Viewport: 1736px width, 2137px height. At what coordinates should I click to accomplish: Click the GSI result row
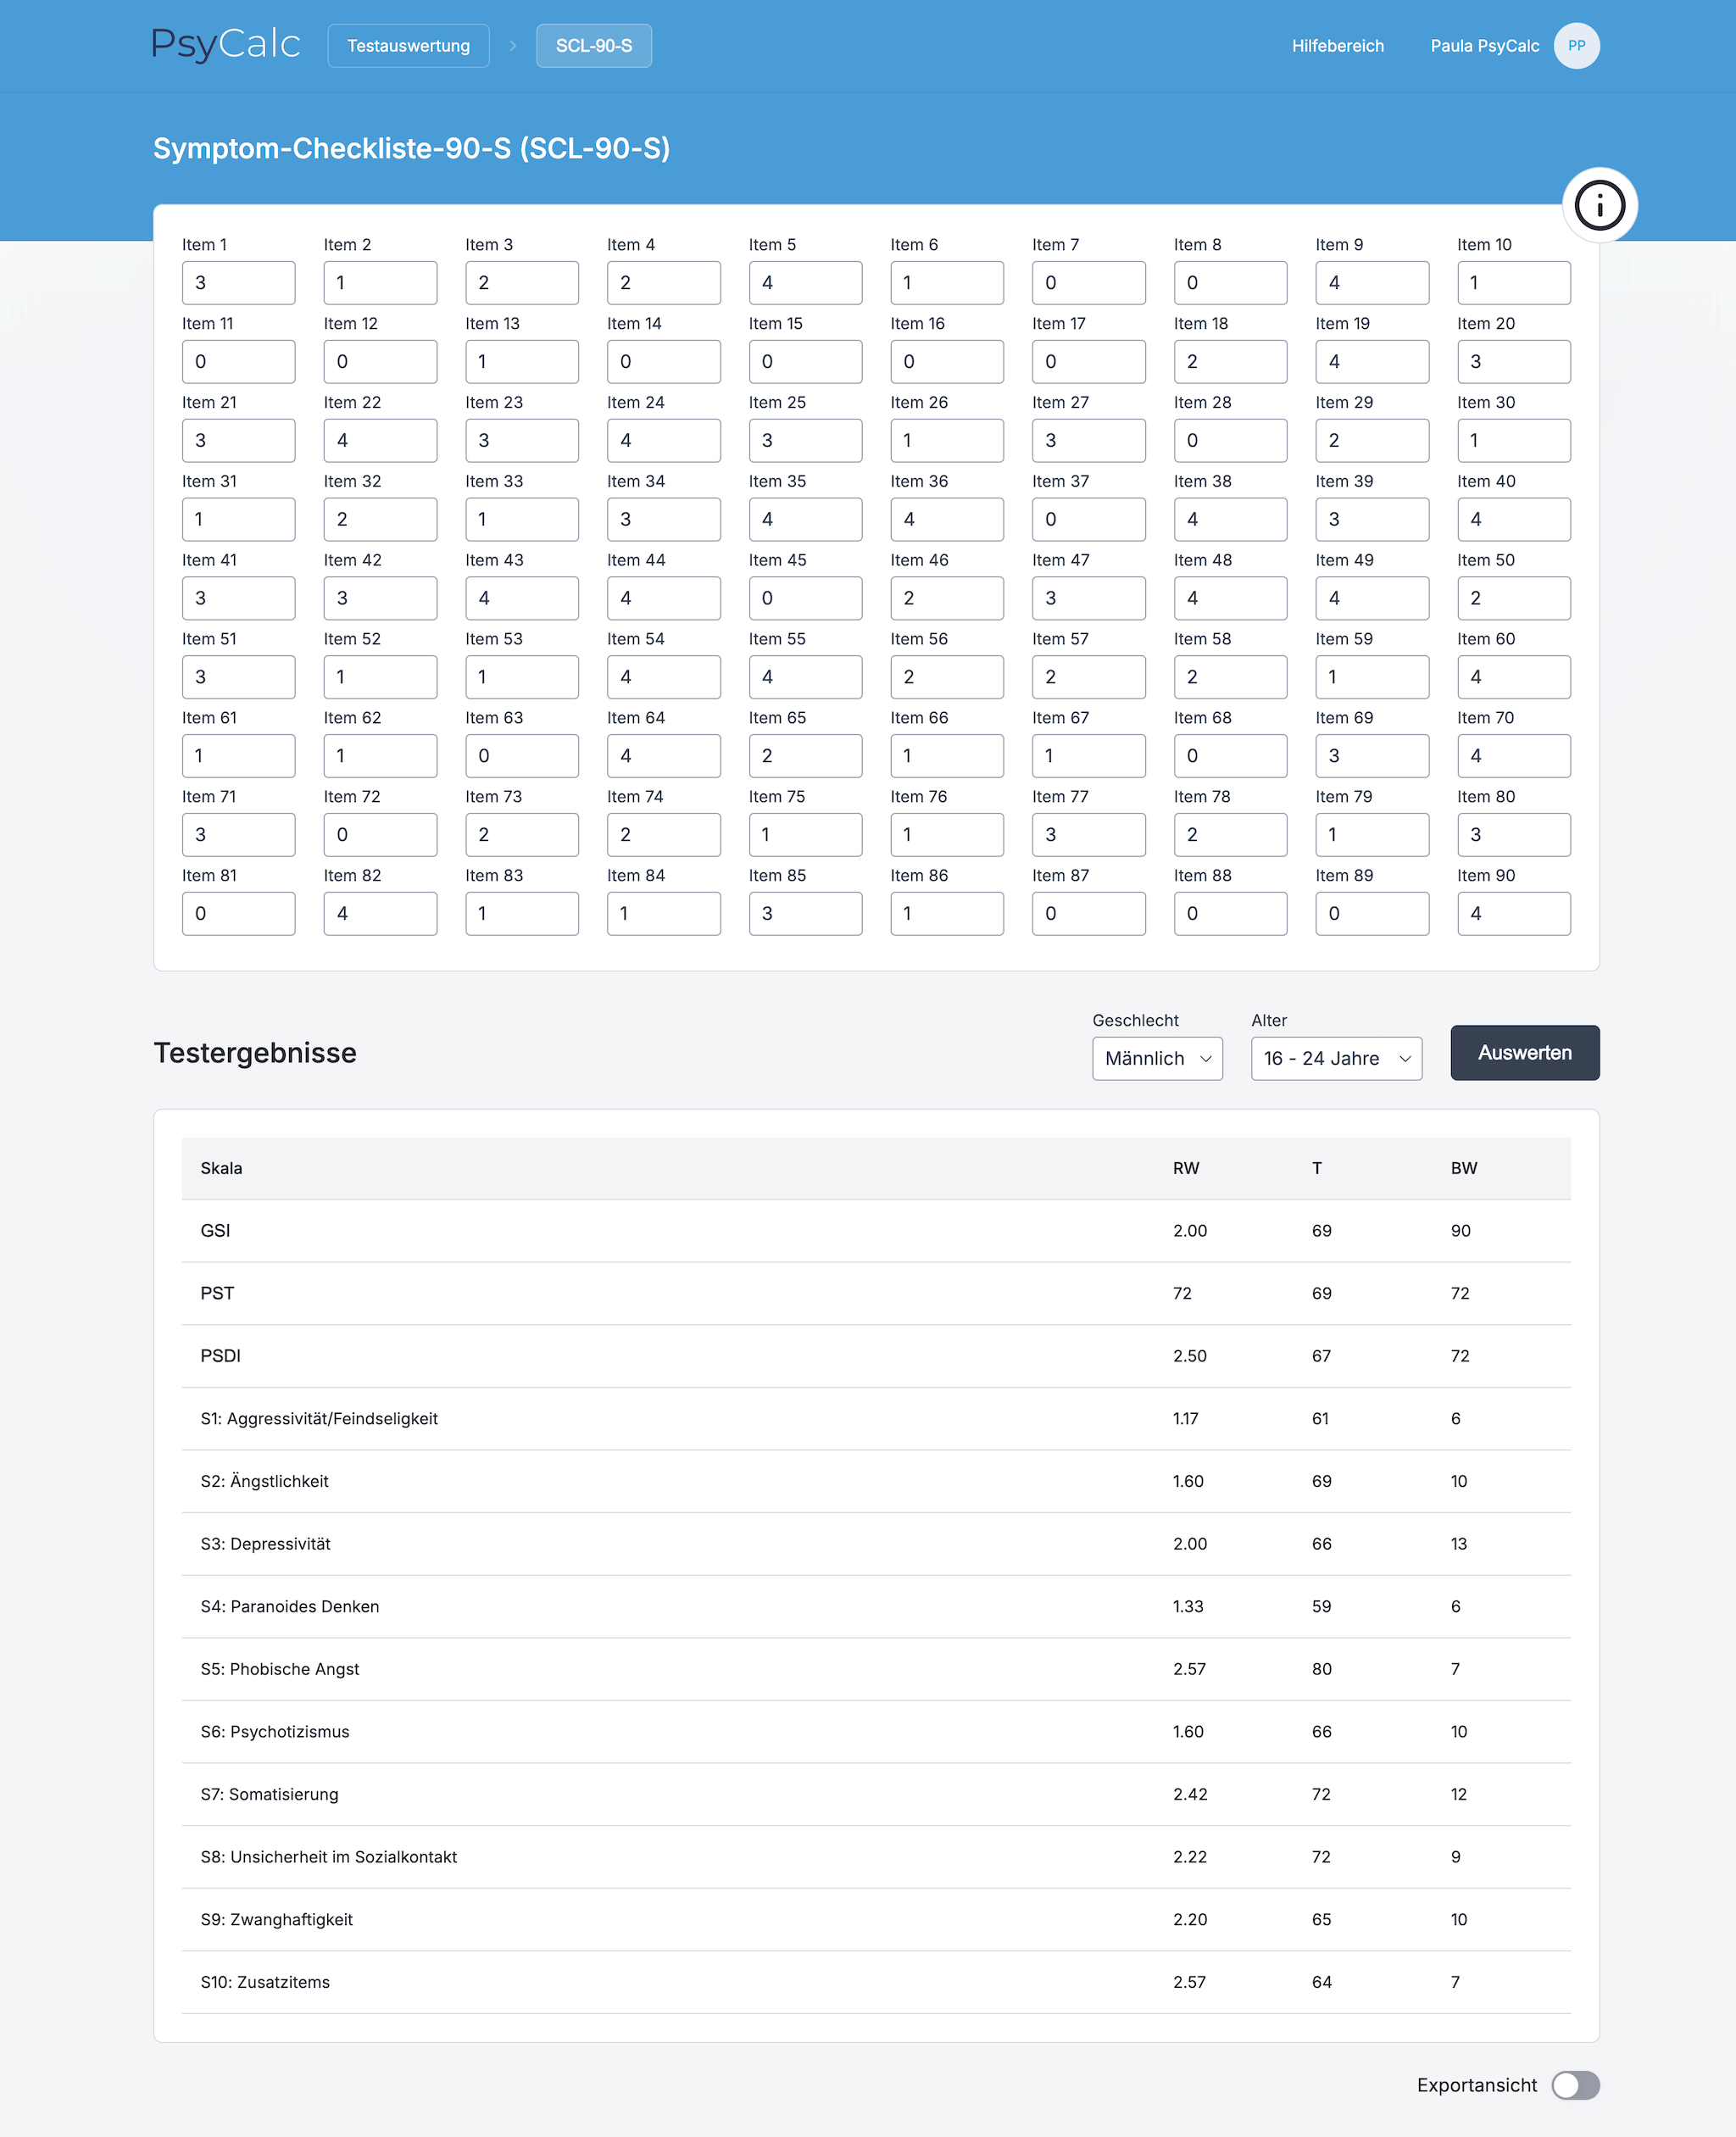[876, 1231]
